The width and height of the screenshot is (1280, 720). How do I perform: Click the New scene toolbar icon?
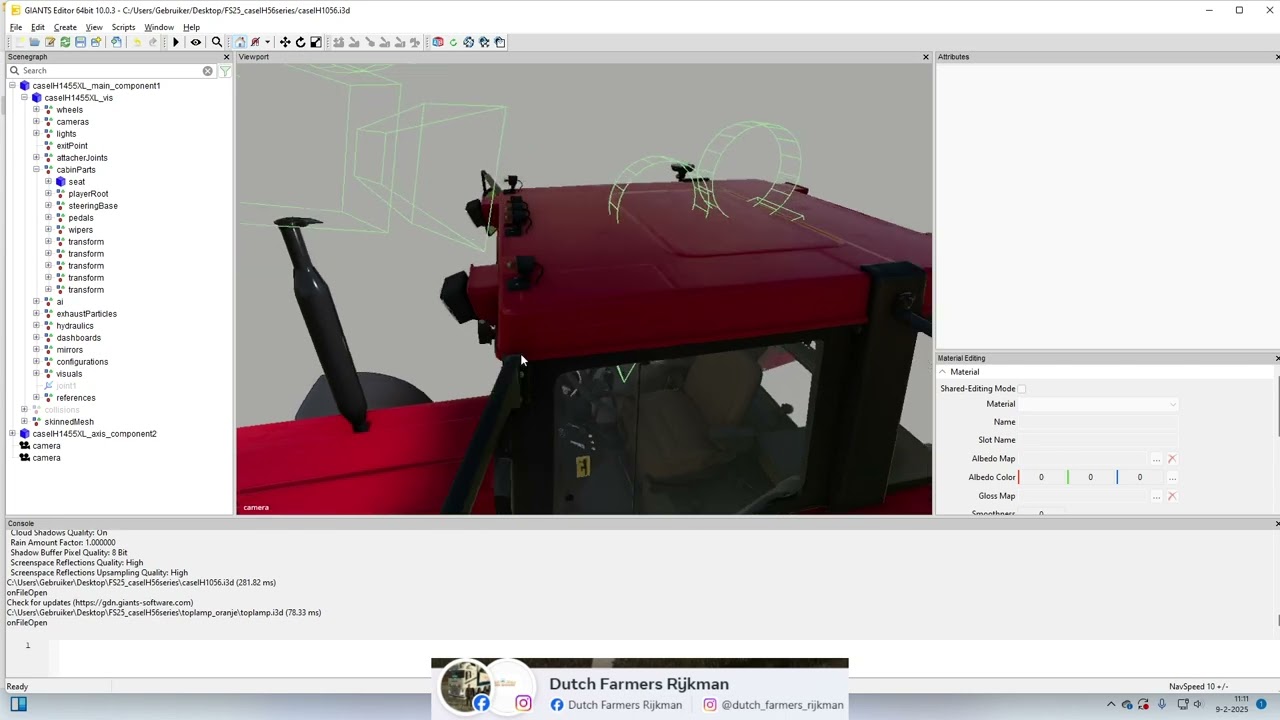19,42
